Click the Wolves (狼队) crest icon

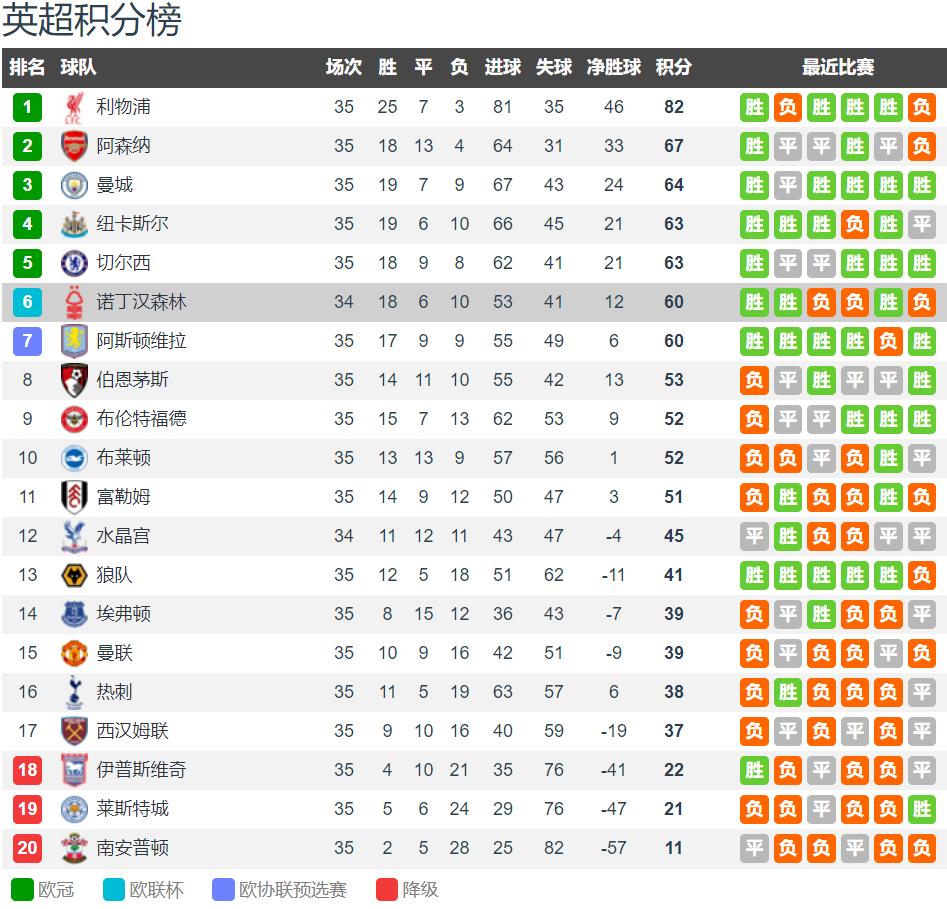[74, 575]
